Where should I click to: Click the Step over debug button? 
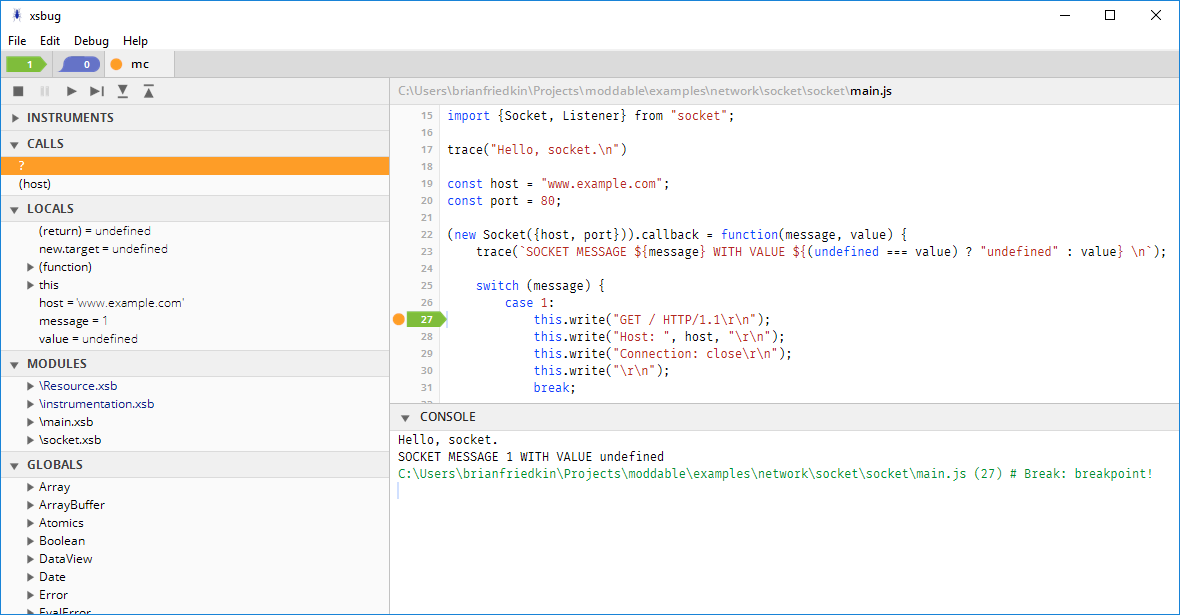(97, 91)
